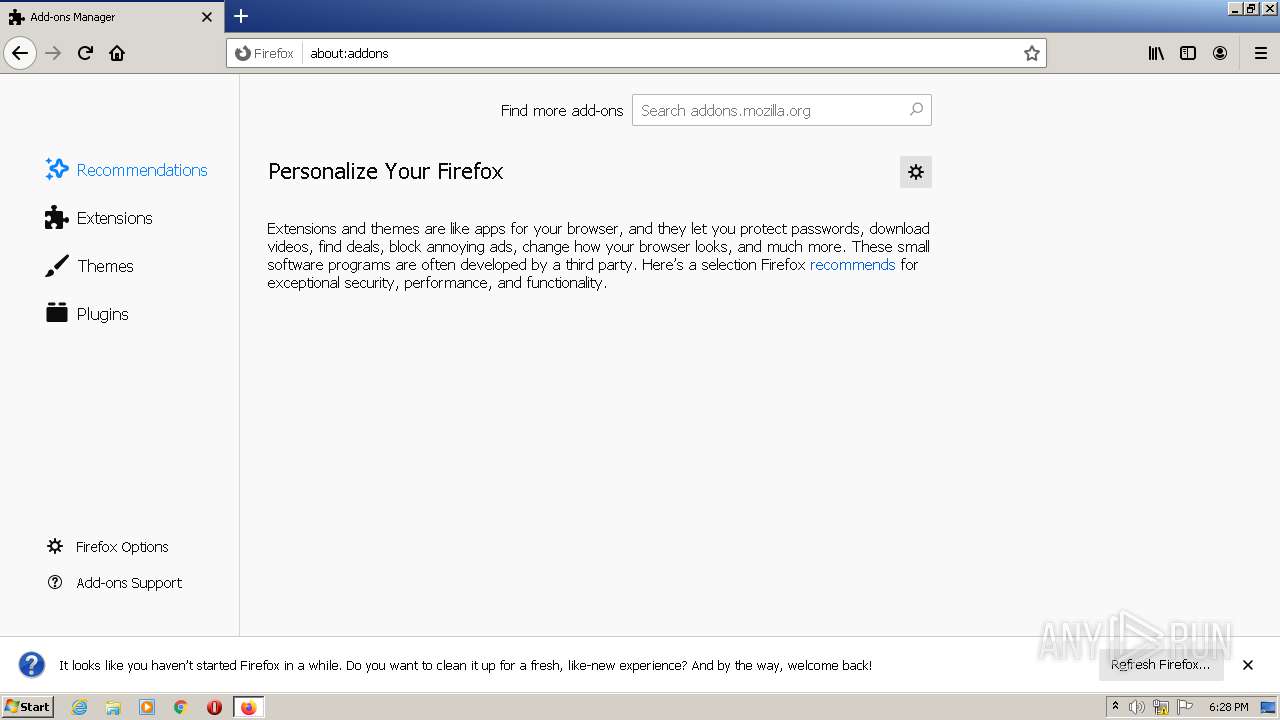Close the Add-ons Manager tab
Image resolution: width=1280 pixels, height=720 pixels.
207,17
